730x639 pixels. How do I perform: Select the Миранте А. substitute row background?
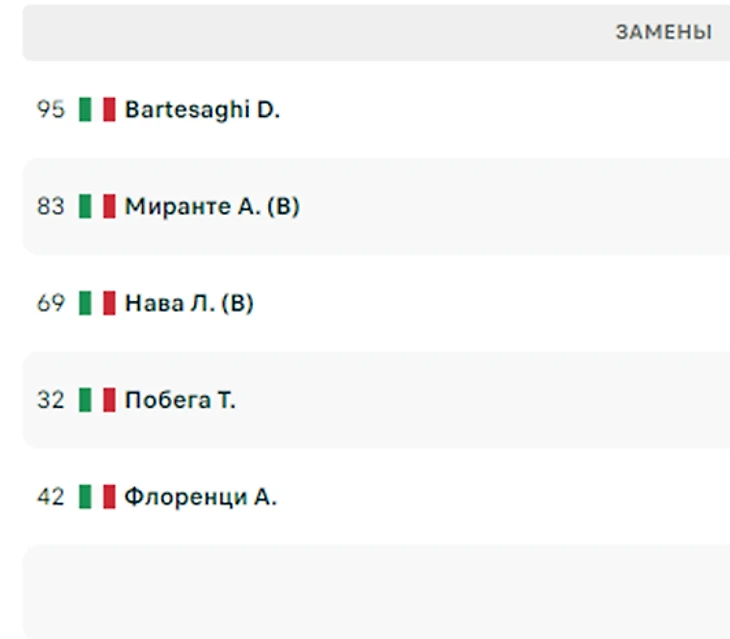click(x=500, y=207)
